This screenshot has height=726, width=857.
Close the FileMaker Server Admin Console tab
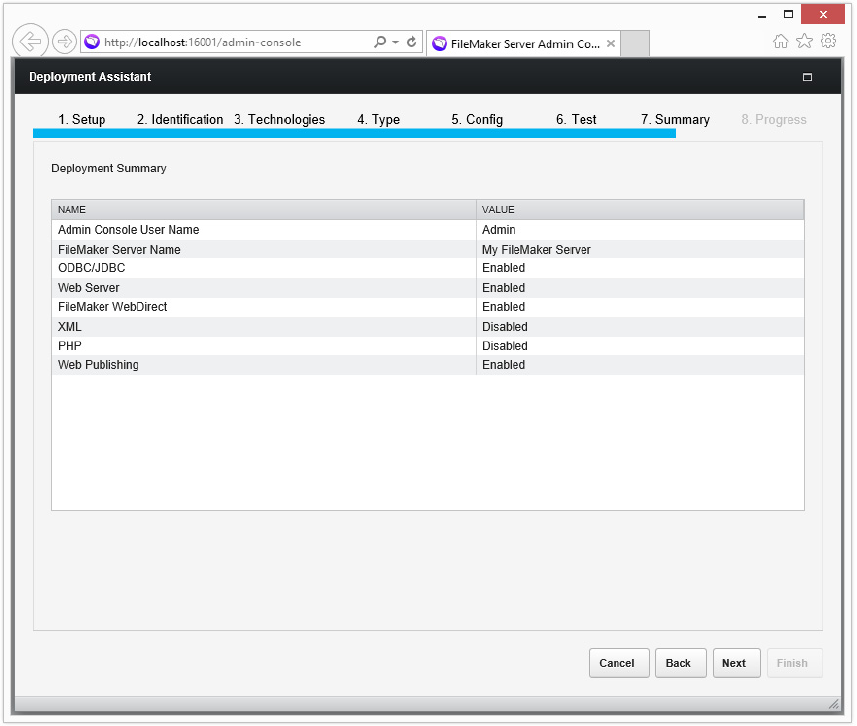pos(611,43)
